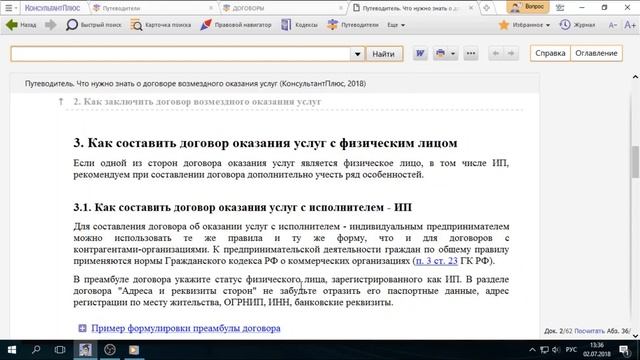The width and height of the screenshot is (640, 360).
Task: Increase font size with A+
Action: pyautogui.click(x=630, y=25)
